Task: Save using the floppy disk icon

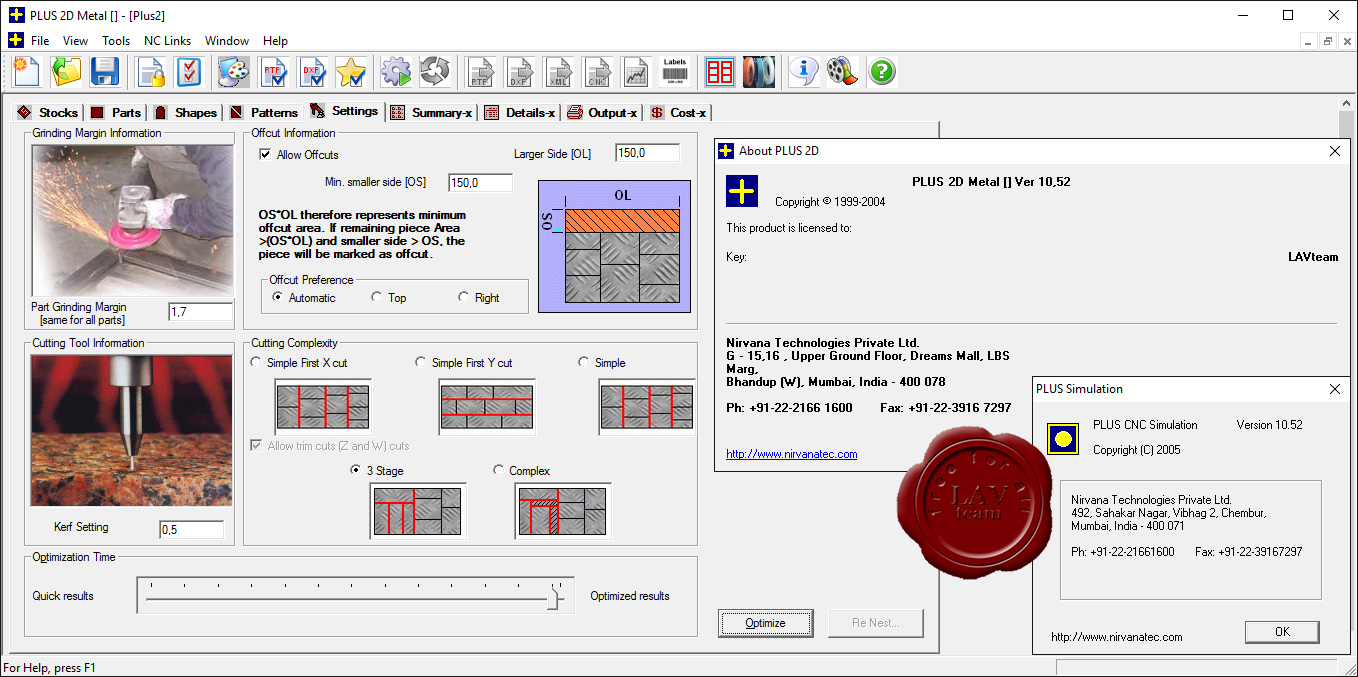Action: pos(105,71)
